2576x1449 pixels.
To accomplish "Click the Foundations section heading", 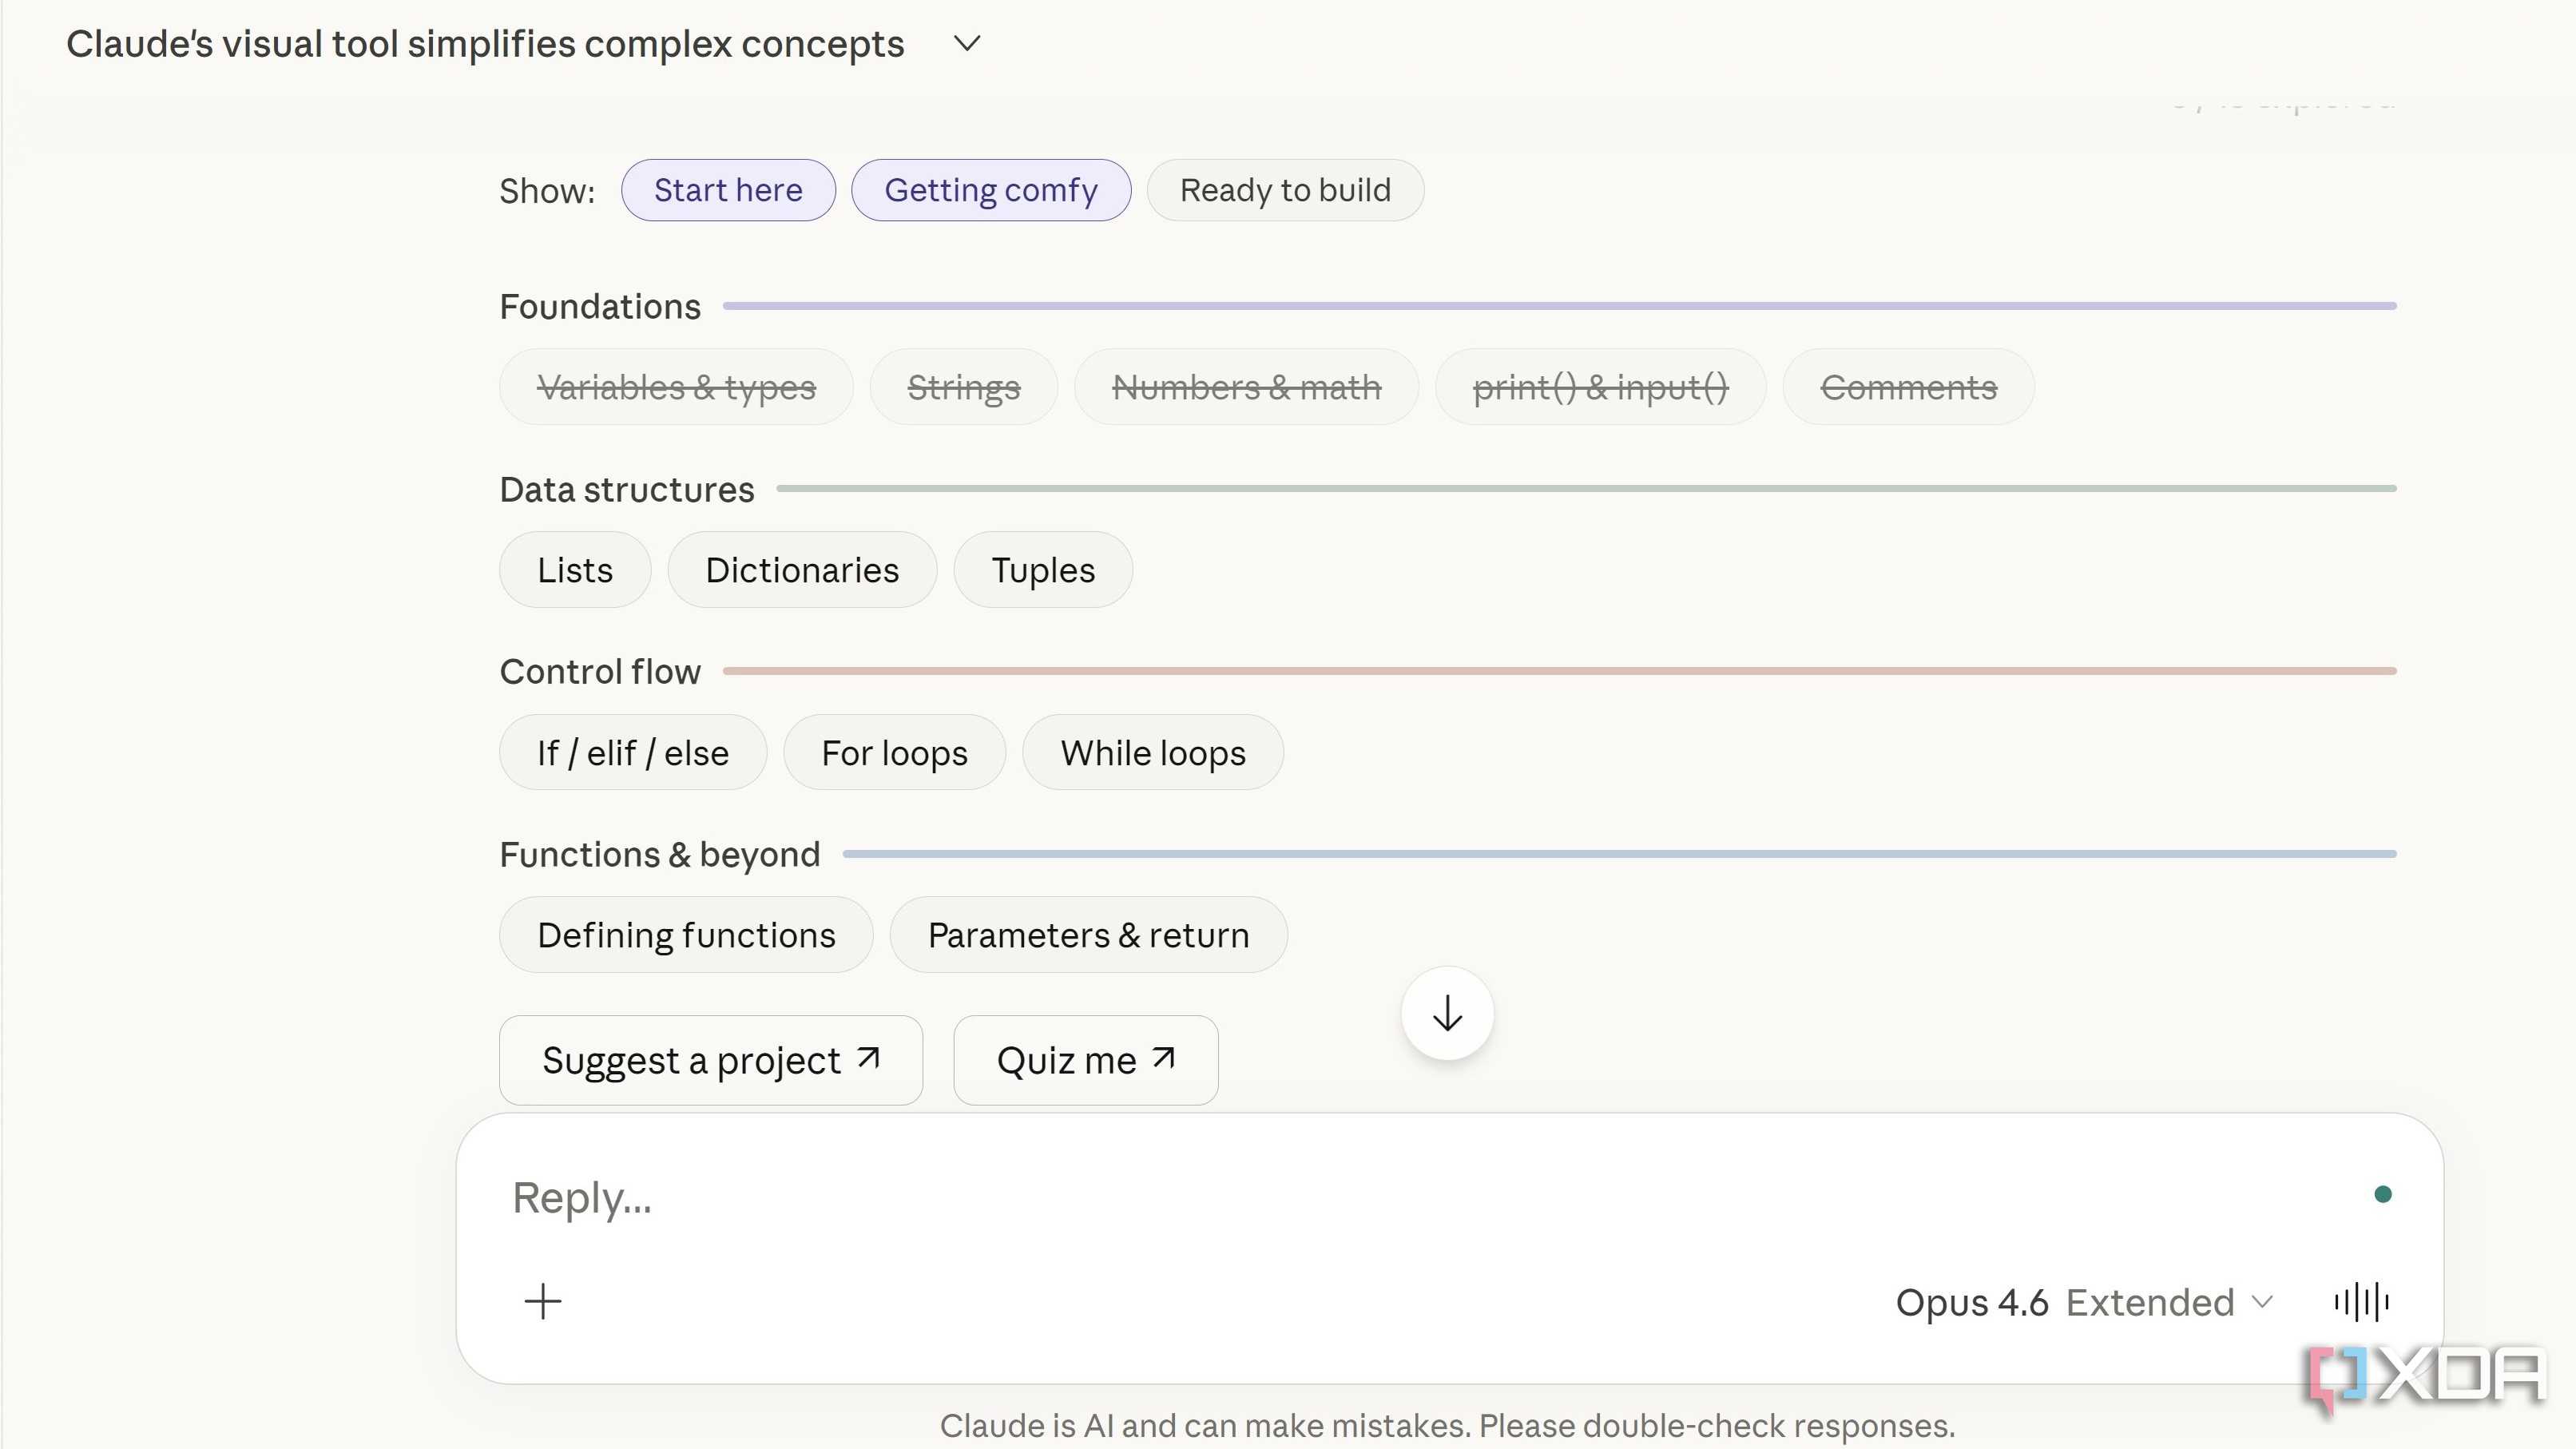I will click(x=600, y=306).
